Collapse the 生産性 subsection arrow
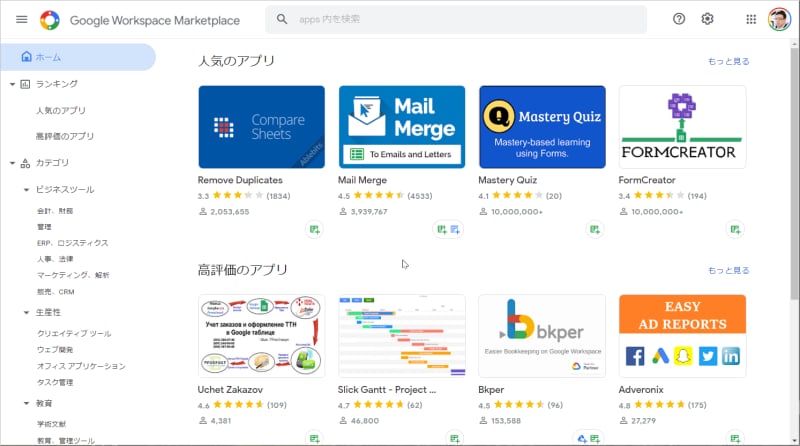The height and width of the screenshot is (446, 800). pyautogui.click(x=26, y=312)
